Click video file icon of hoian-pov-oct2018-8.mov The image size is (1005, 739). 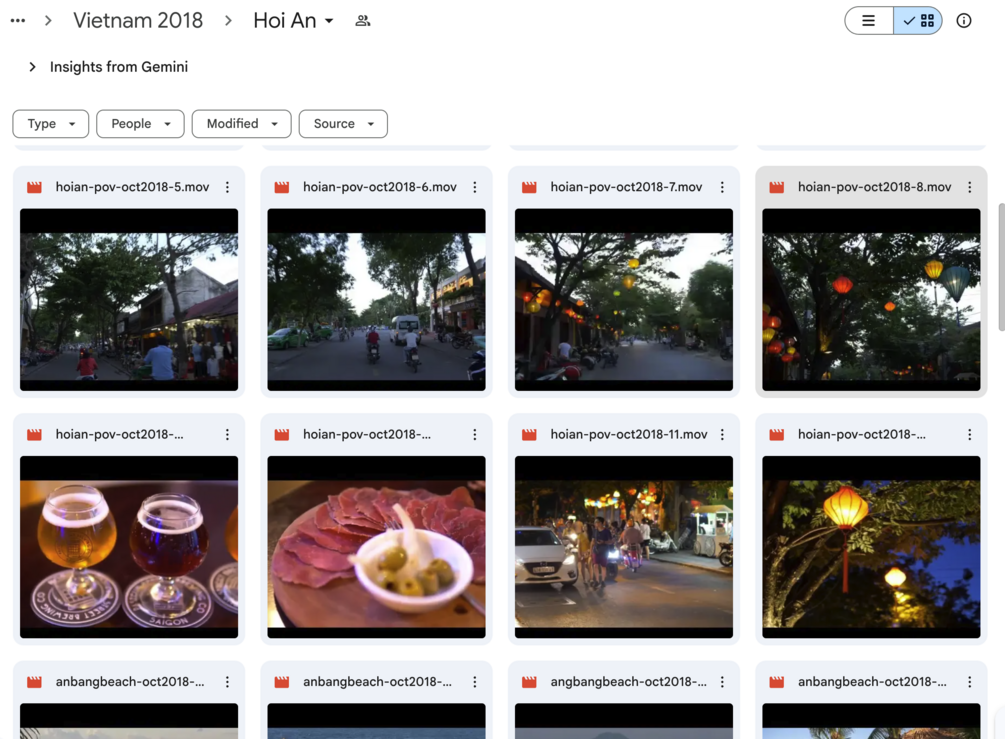777,187
